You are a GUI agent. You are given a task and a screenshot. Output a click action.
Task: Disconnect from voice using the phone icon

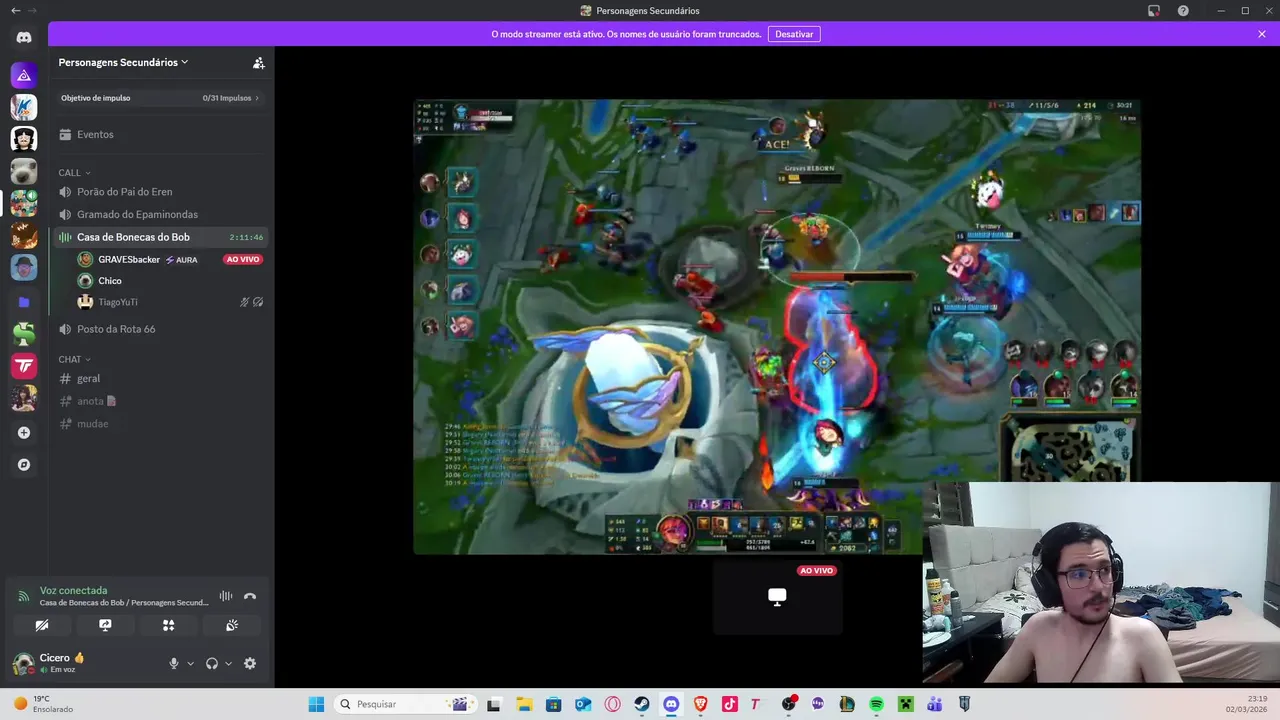click(250, 596)
